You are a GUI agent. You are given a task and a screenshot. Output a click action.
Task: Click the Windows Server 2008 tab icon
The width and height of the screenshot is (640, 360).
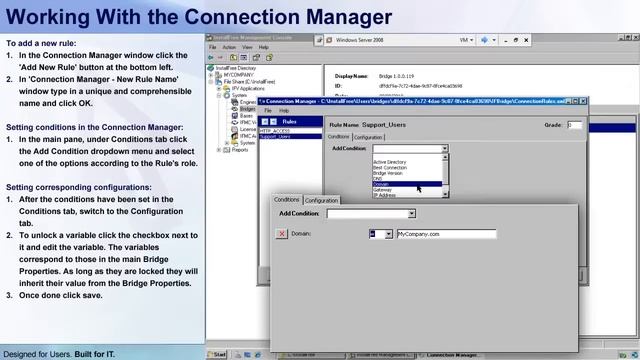[x=329, y=40]
